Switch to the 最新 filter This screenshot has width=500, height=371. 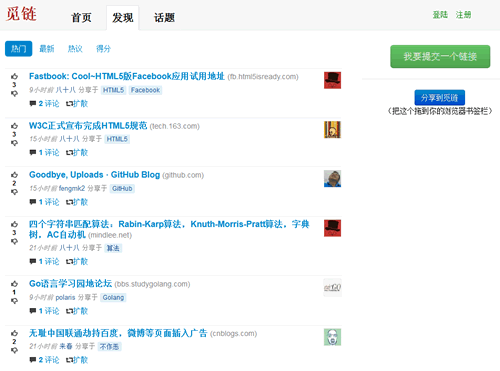[x=47, y=49]
